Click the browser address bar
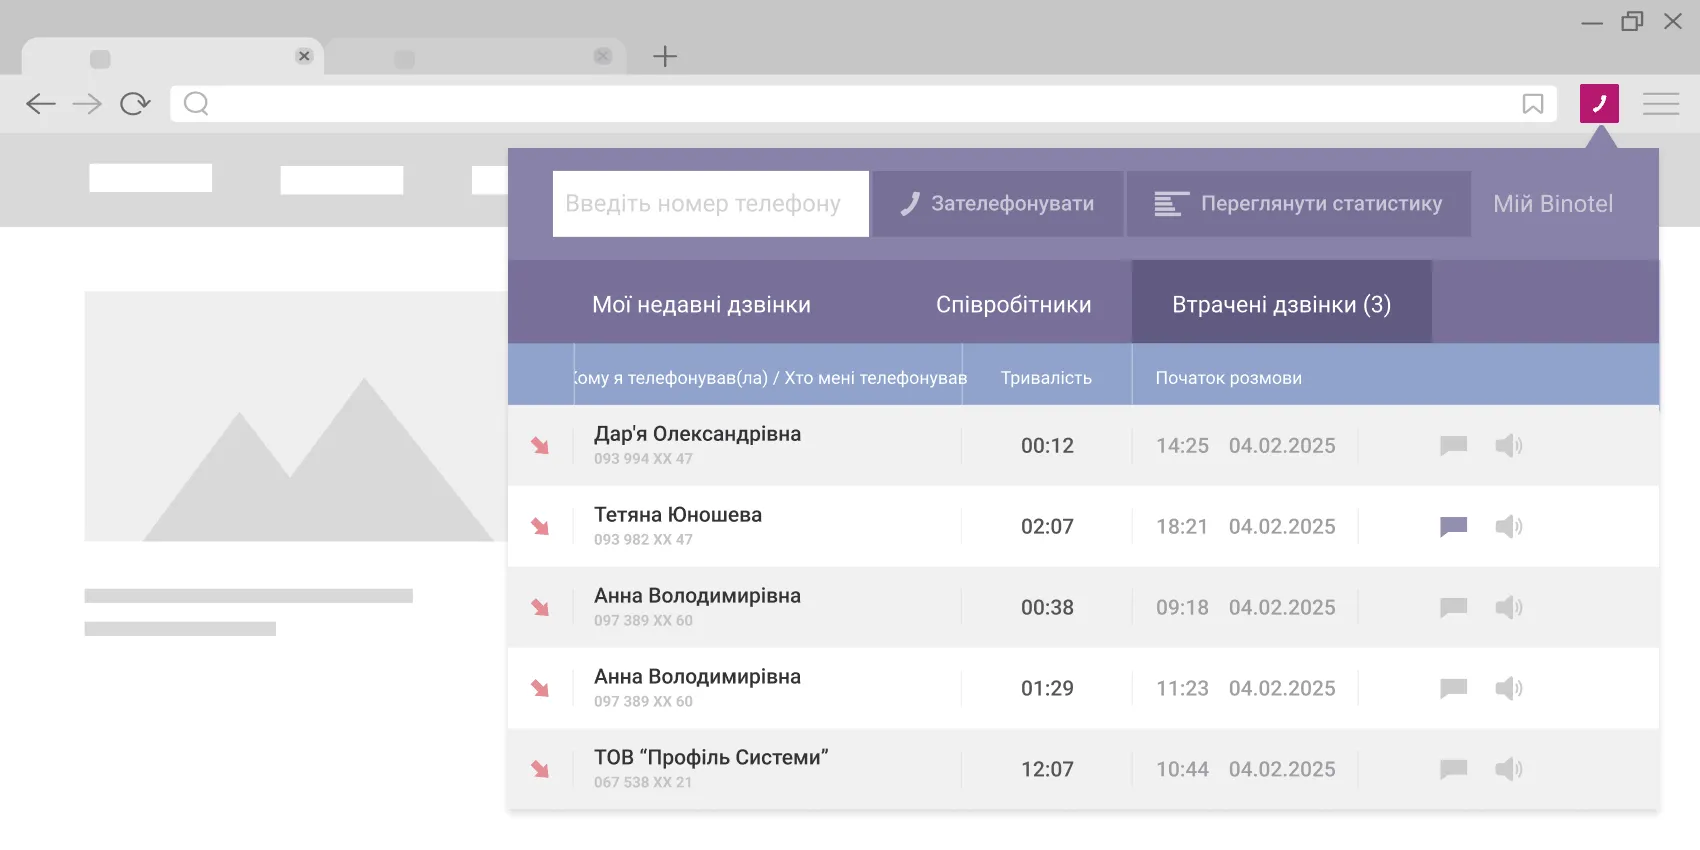 coord(864,104)
